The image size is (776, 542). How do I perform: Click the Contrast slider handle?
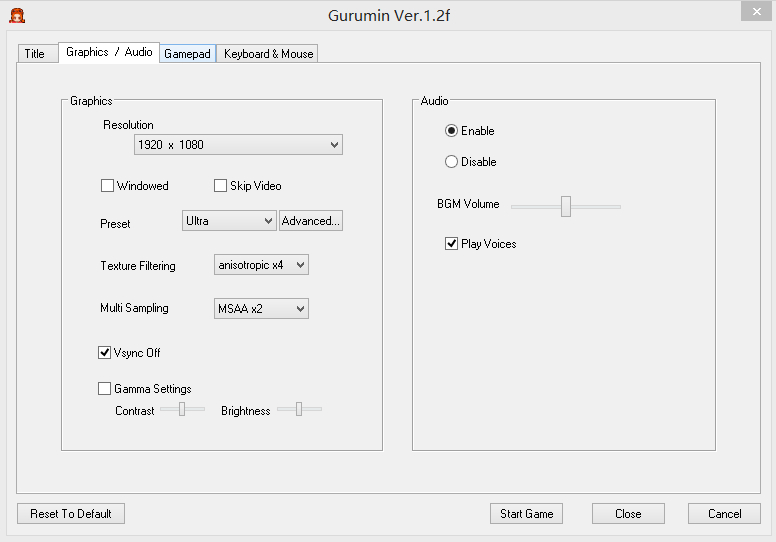[x=182, y=409]
